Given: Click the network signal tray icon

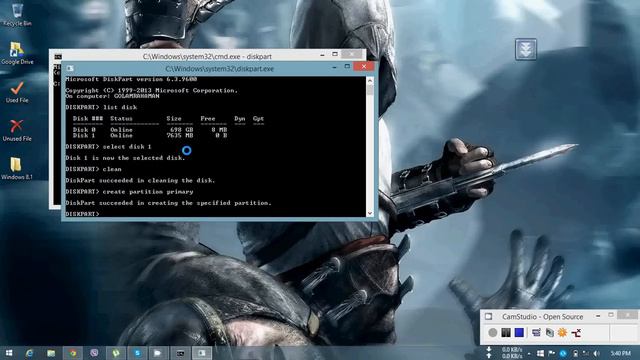Looking at the screenshot, I should click(586, 353).
